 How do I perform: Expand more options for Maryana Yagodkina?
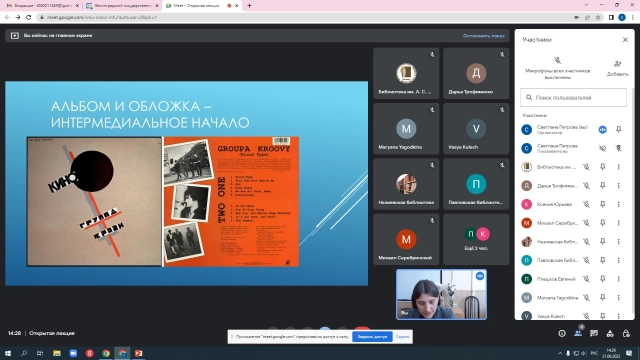618,298
